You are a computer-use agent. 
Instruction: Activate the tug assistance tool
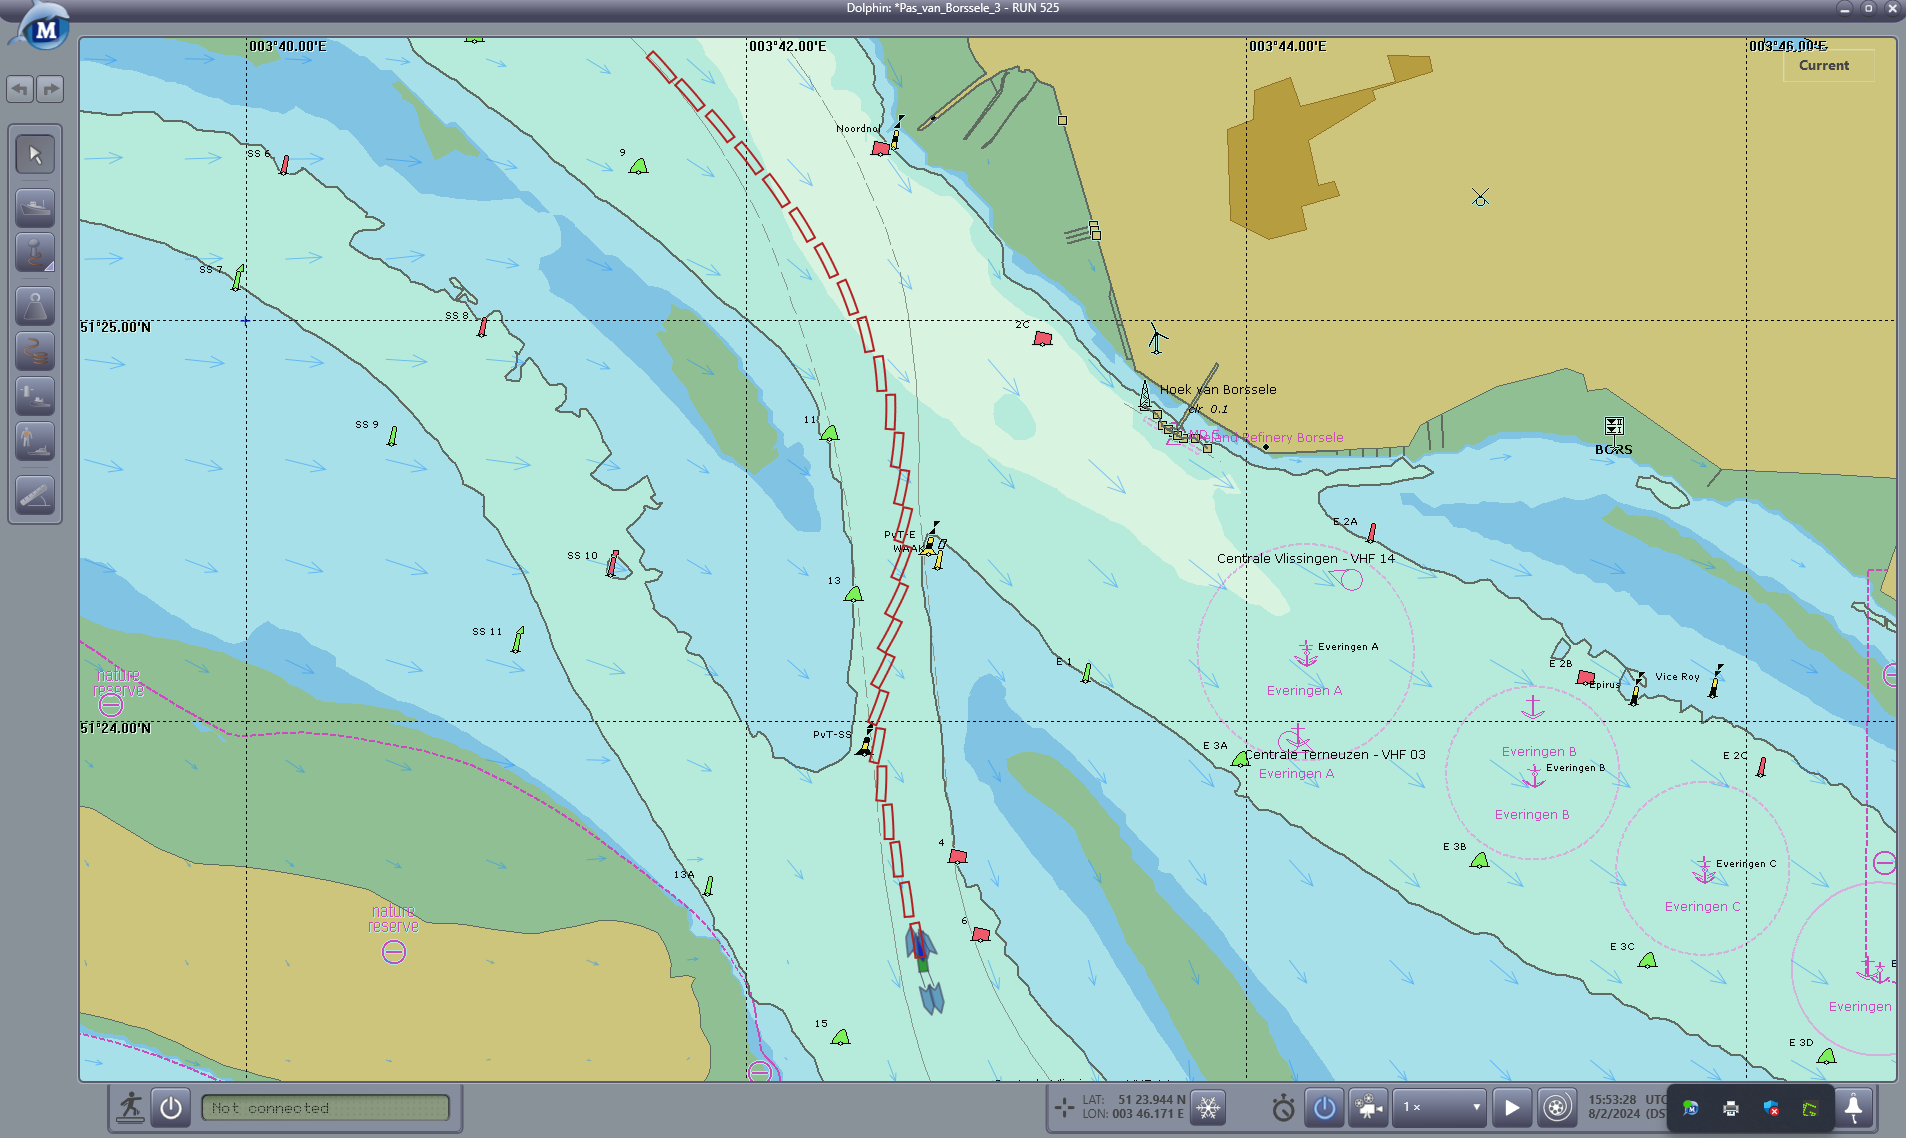click(35, 396)
